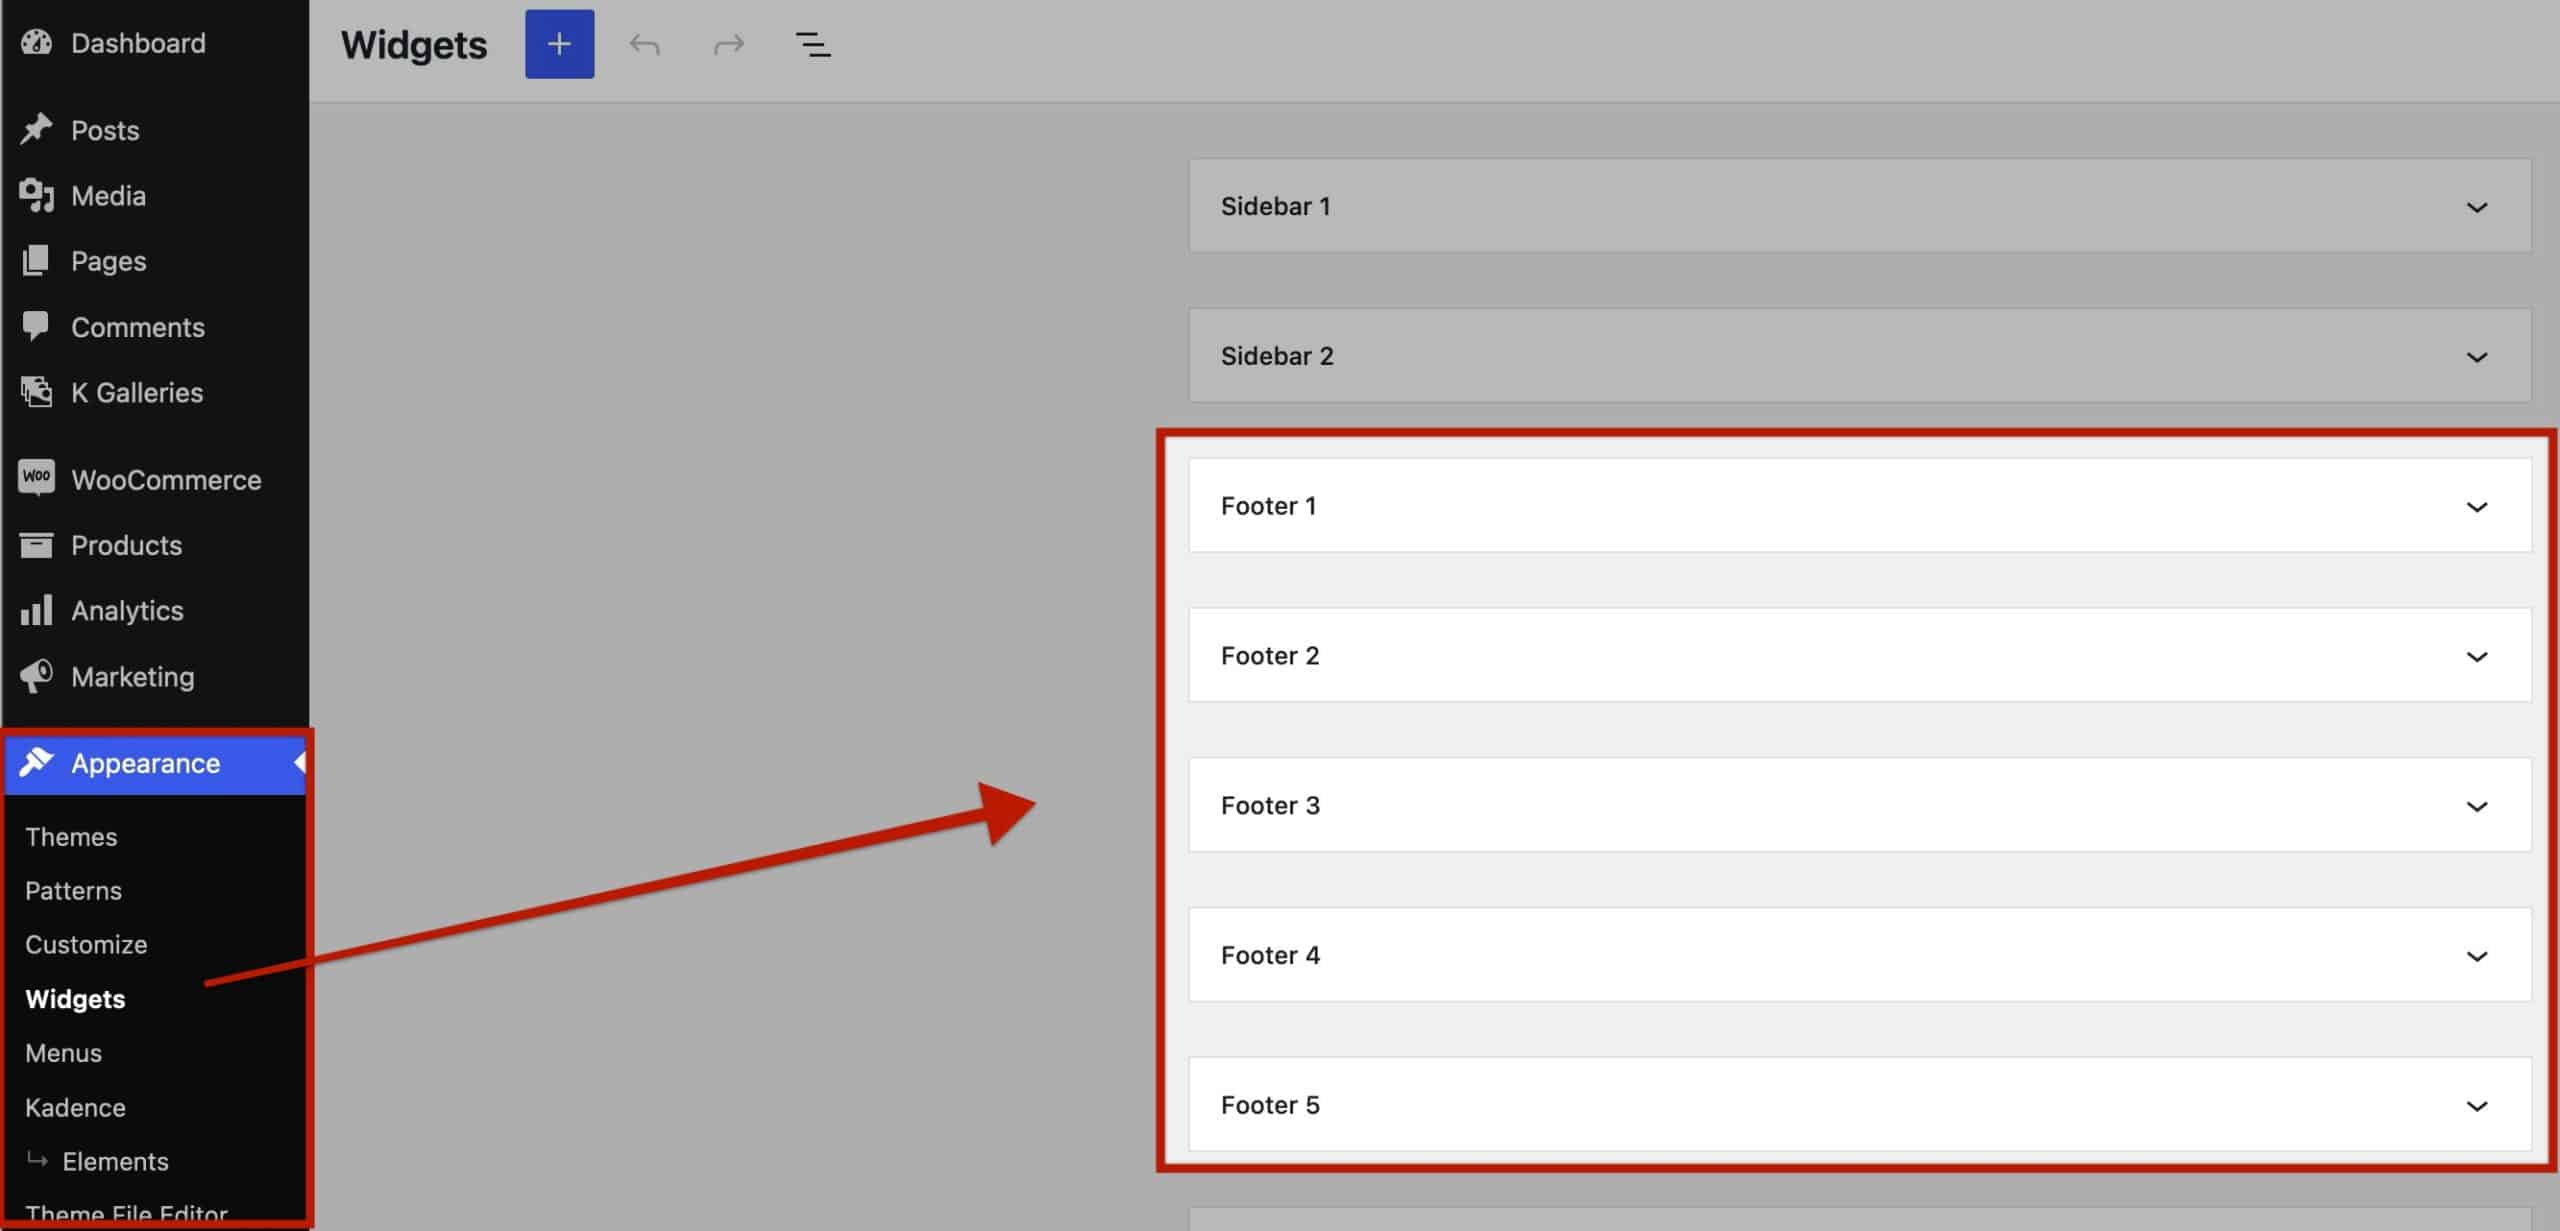This screenshot has width=2560, height=1231.
Task: Open K Galleries via its sidebar icon
Action: (x=37, y=392)
